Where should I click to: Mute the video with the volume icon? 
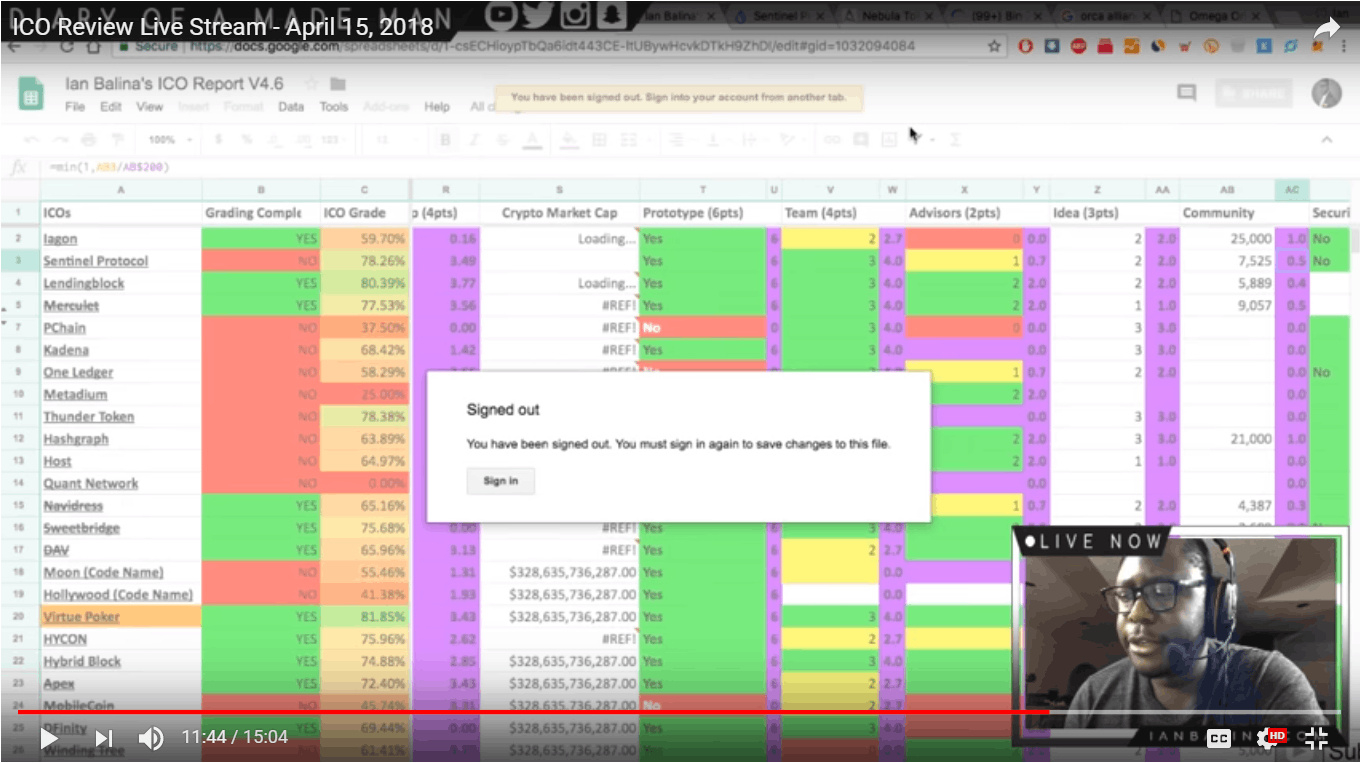[151, 738]
